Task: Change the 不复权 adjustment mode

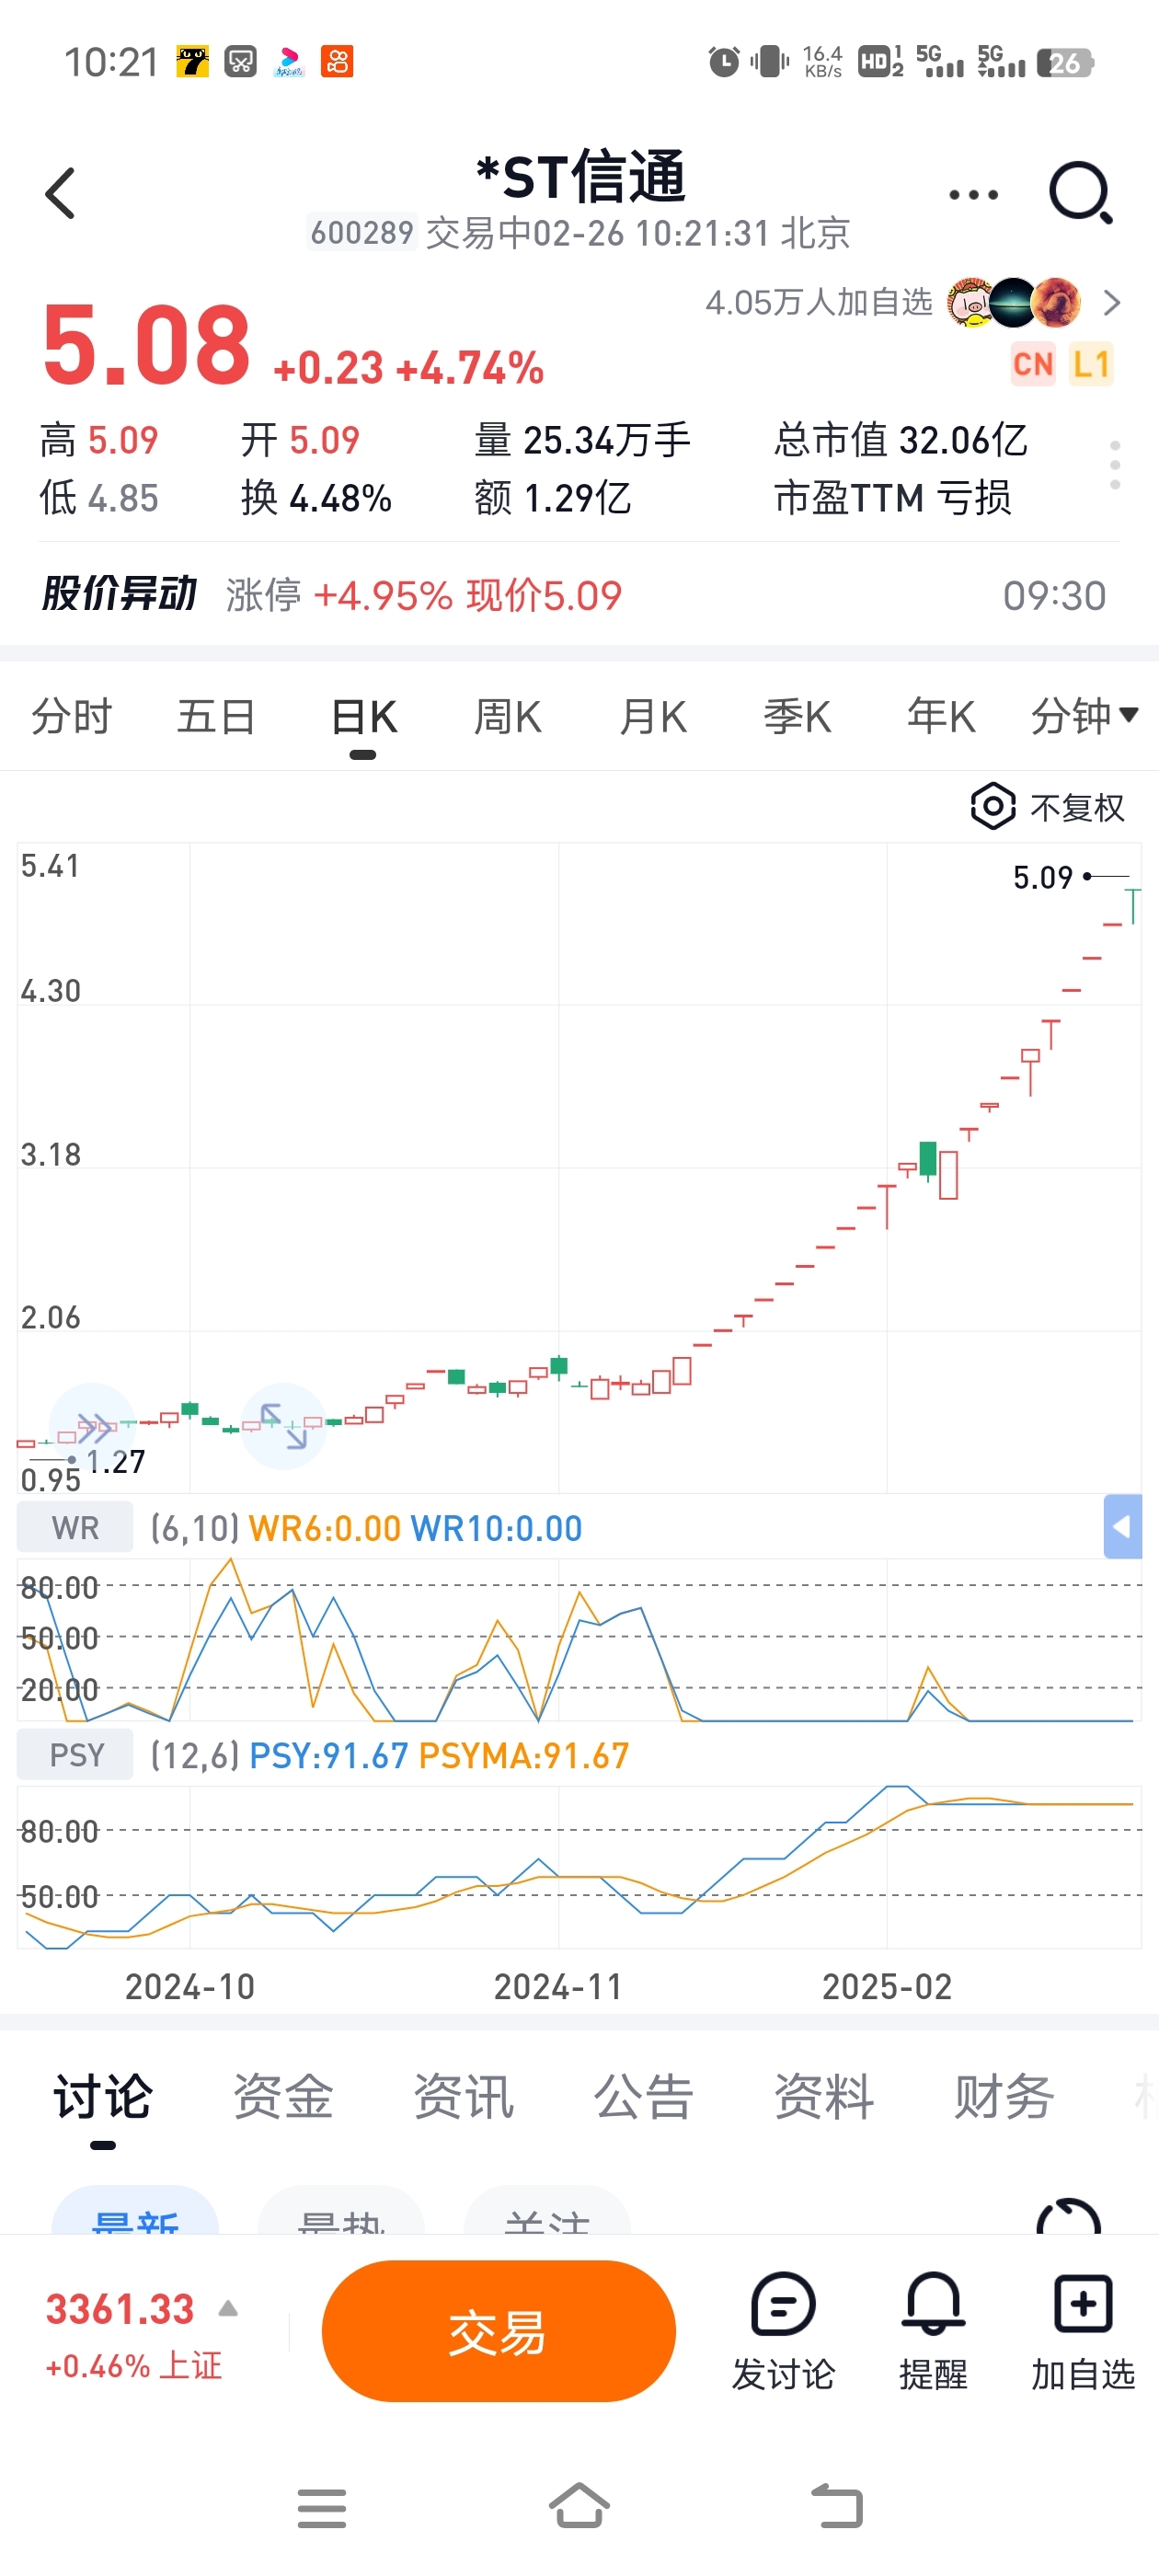Action: click(1077, 807)
